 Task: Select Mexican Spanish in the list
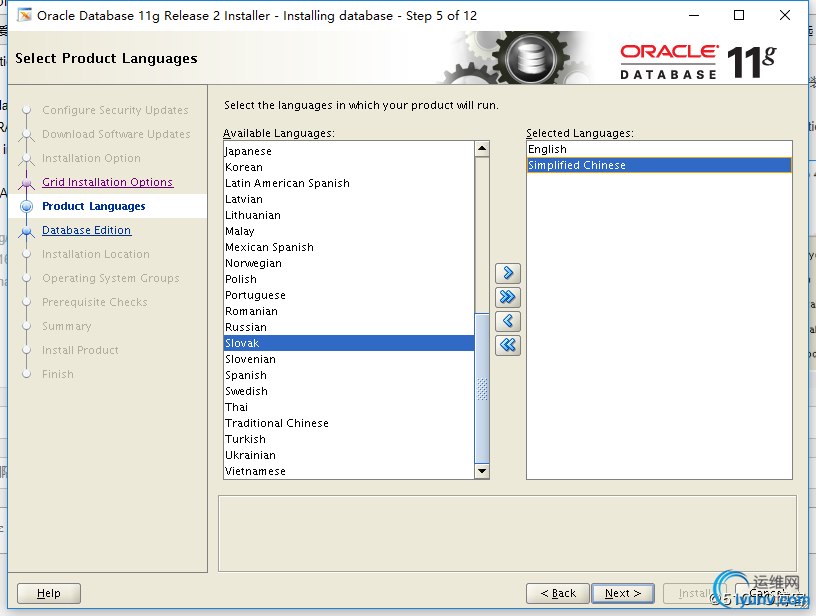(349, 247)
